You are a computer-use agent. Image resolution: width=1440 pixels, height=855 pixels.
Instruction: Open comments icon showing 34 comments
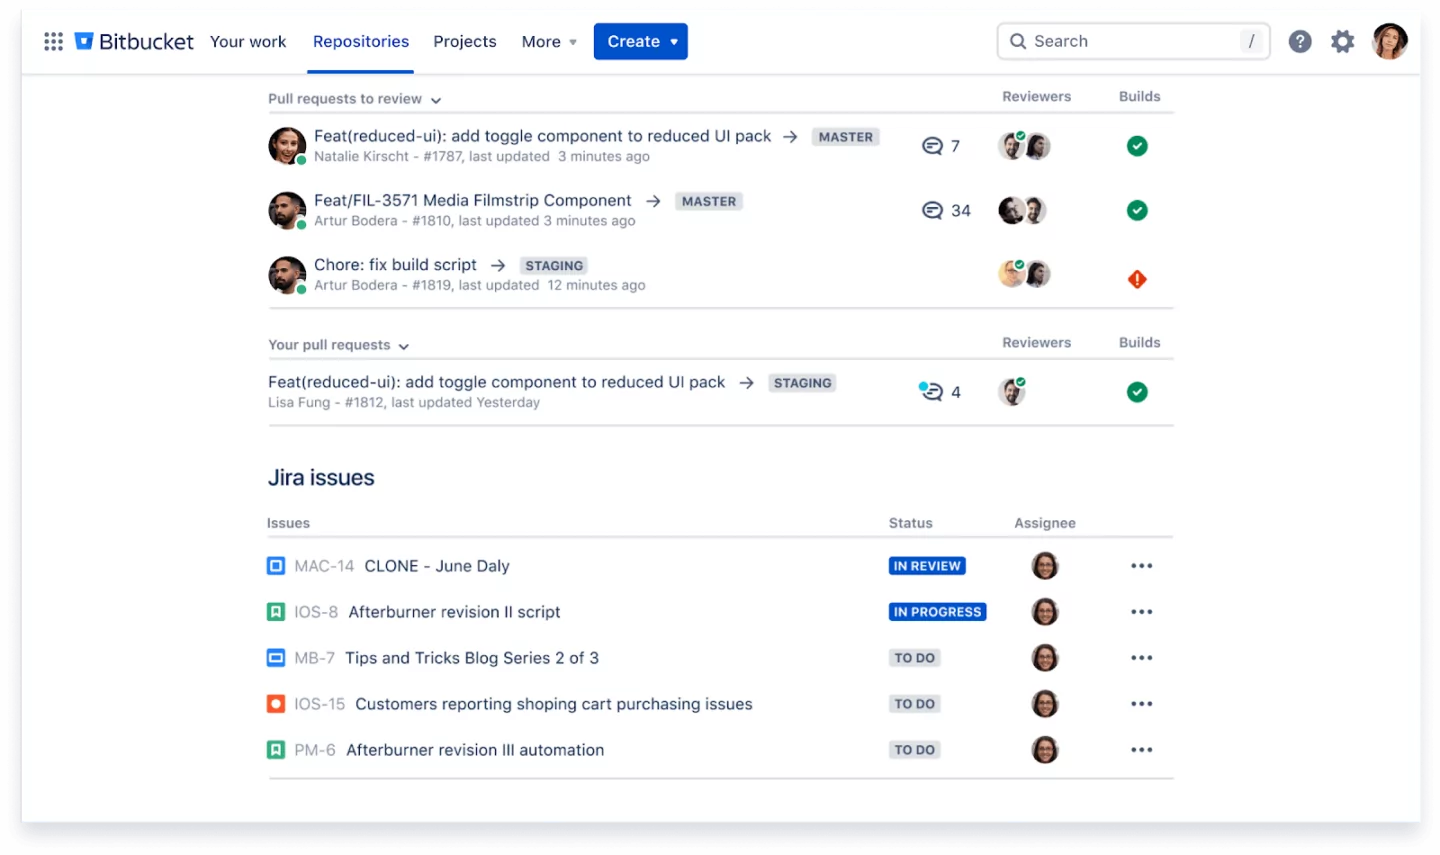pos(932,210)
